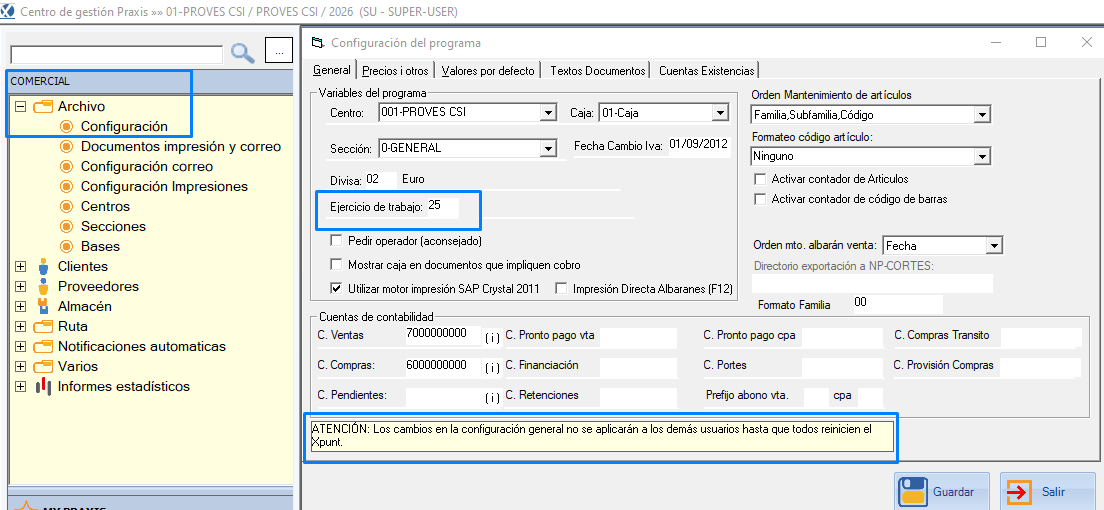Click info icon next to C. Pendientes
The width and height of the screenshot is (1104, 510).
(x=492, y=397)
